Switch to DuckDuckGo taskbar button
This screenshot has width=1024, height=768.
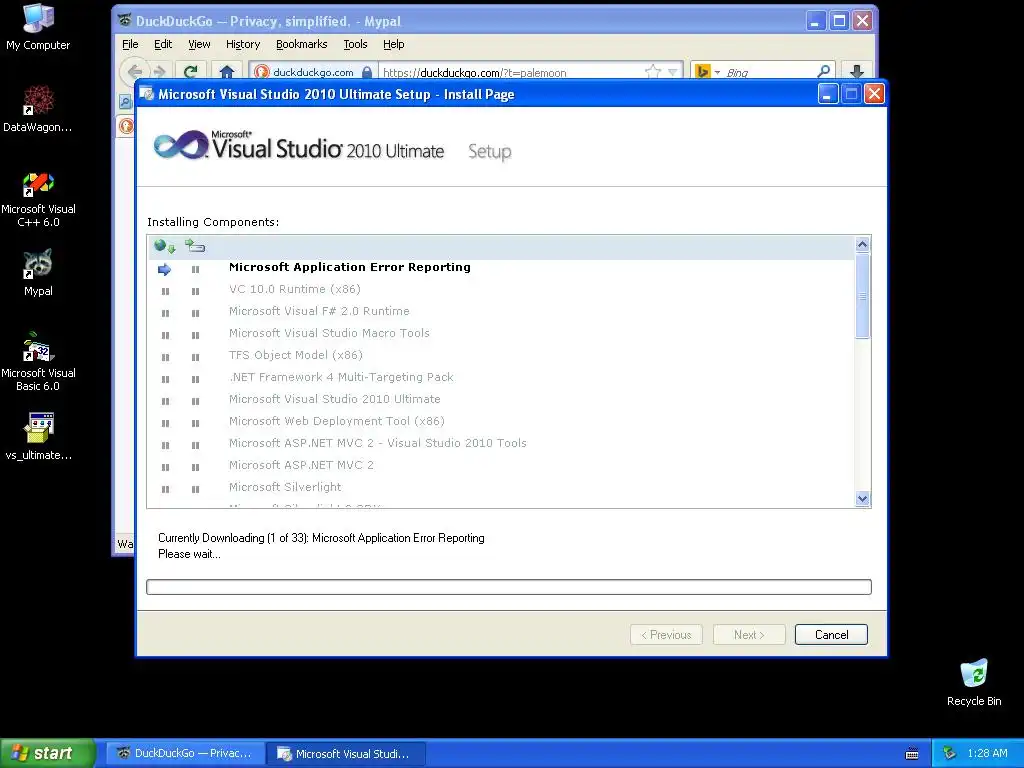coord(185,754)
